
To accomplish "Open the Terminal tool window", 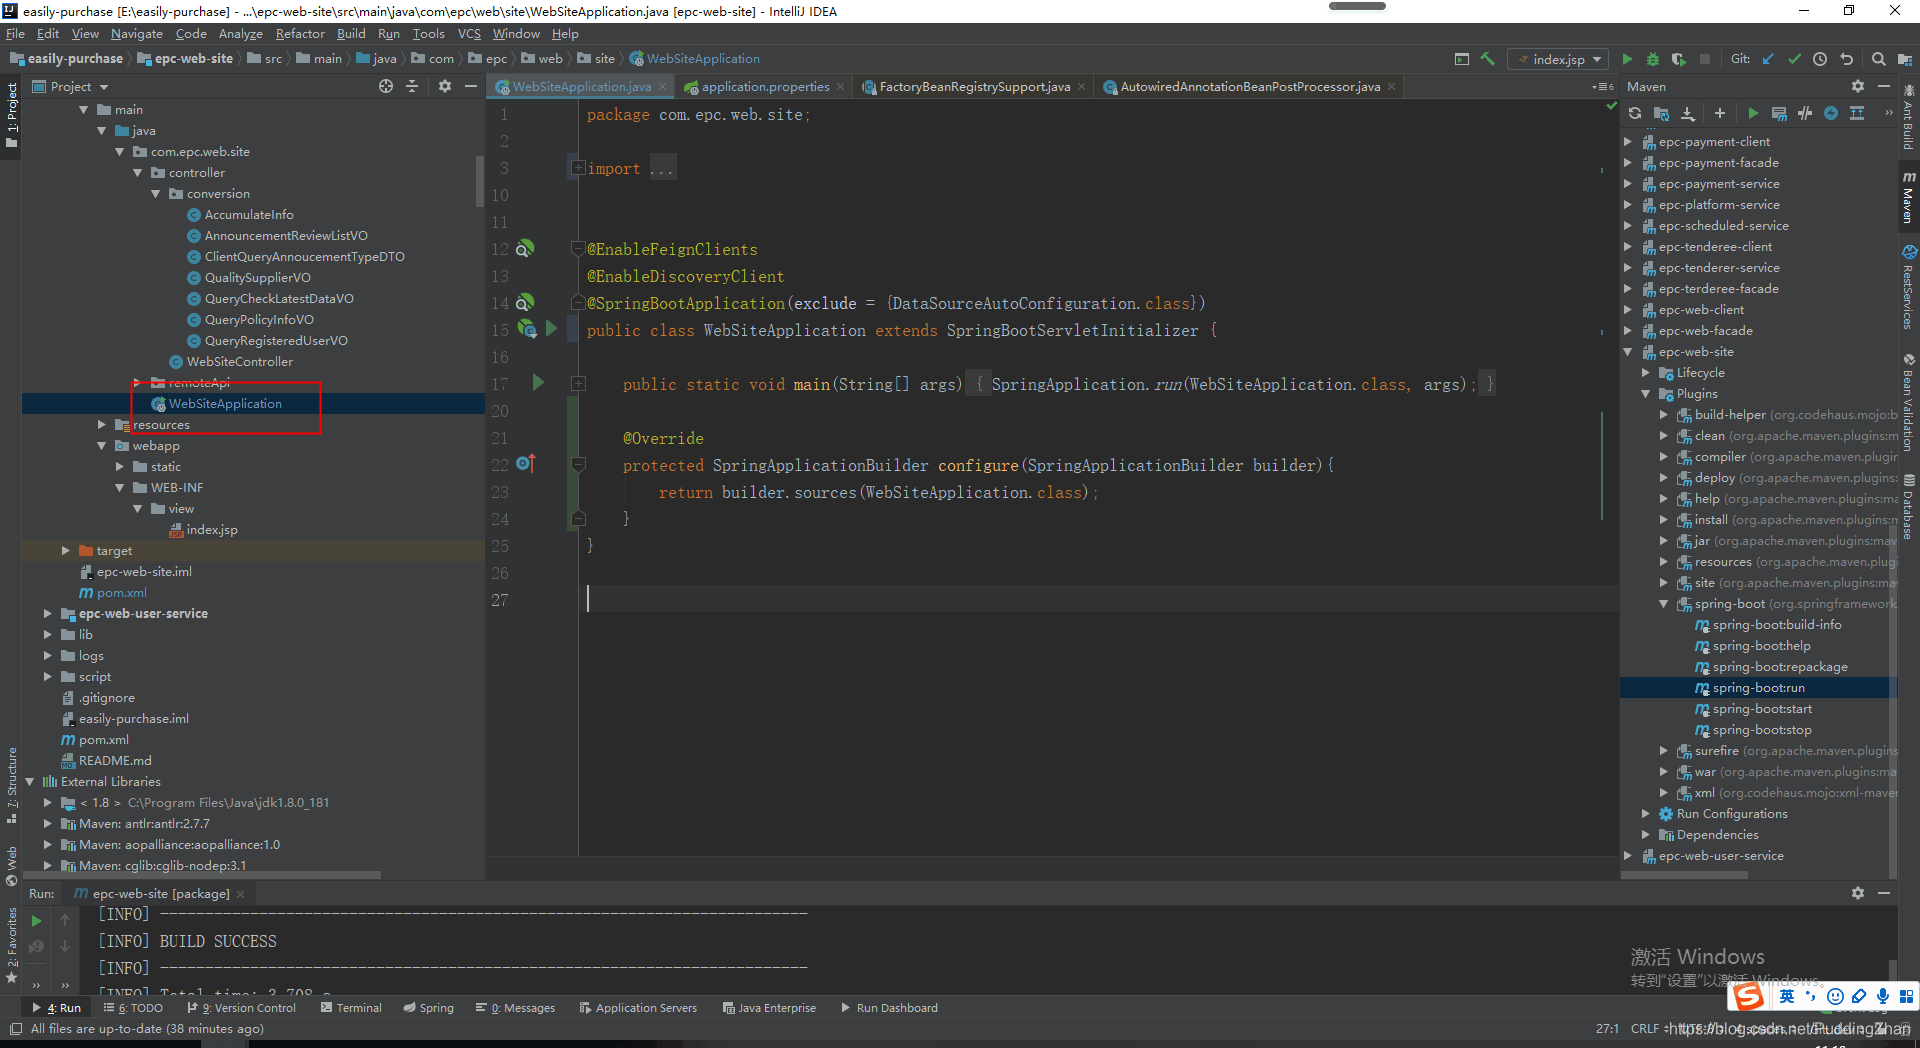I will (x=352, y=1008).
